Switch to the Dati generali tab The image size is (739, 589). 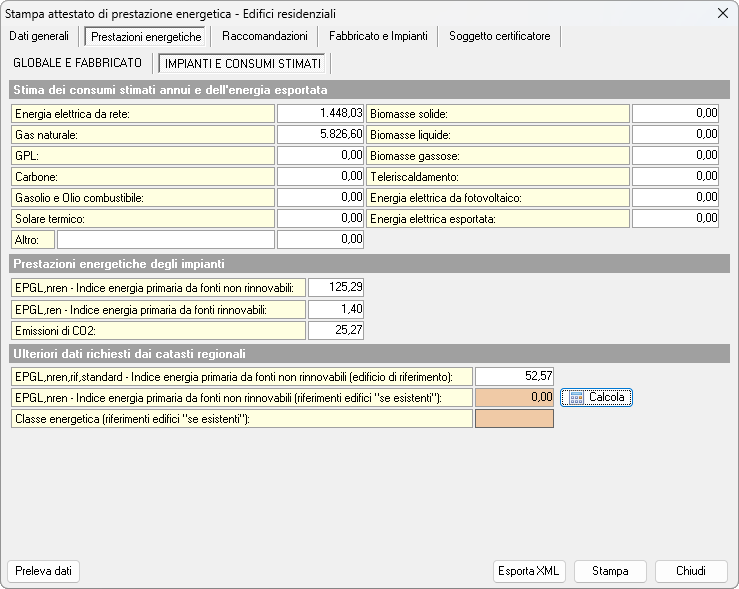[x=39, y=36]
